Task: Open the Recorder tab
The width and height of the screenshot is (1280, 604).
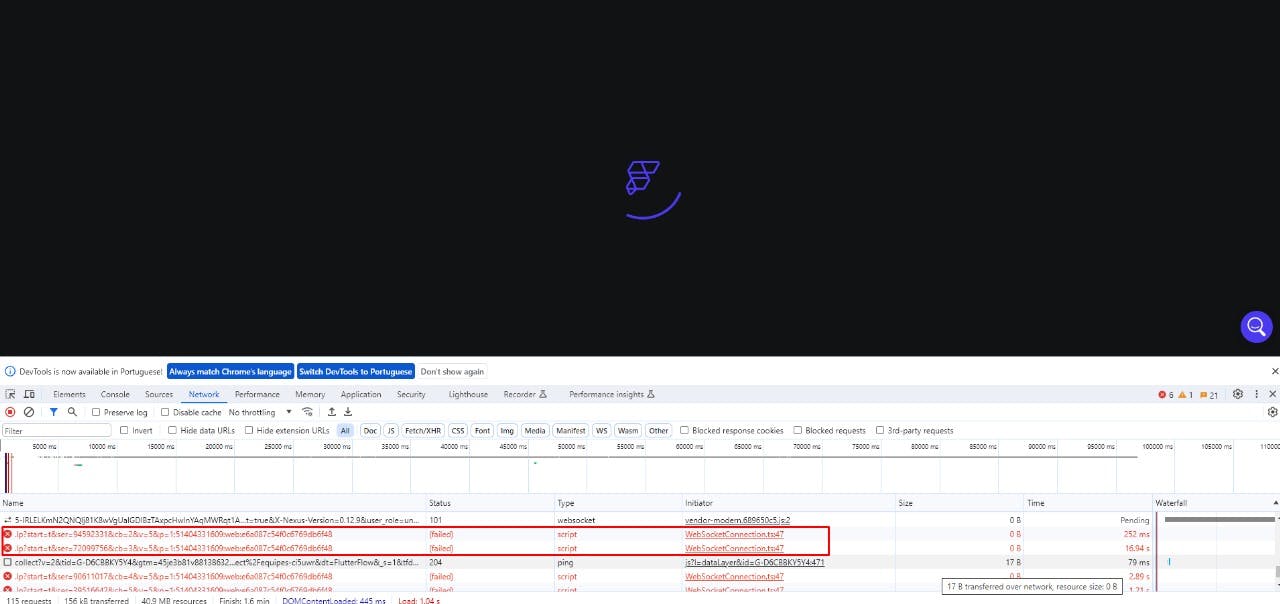Action: click(x=525, y=394)
